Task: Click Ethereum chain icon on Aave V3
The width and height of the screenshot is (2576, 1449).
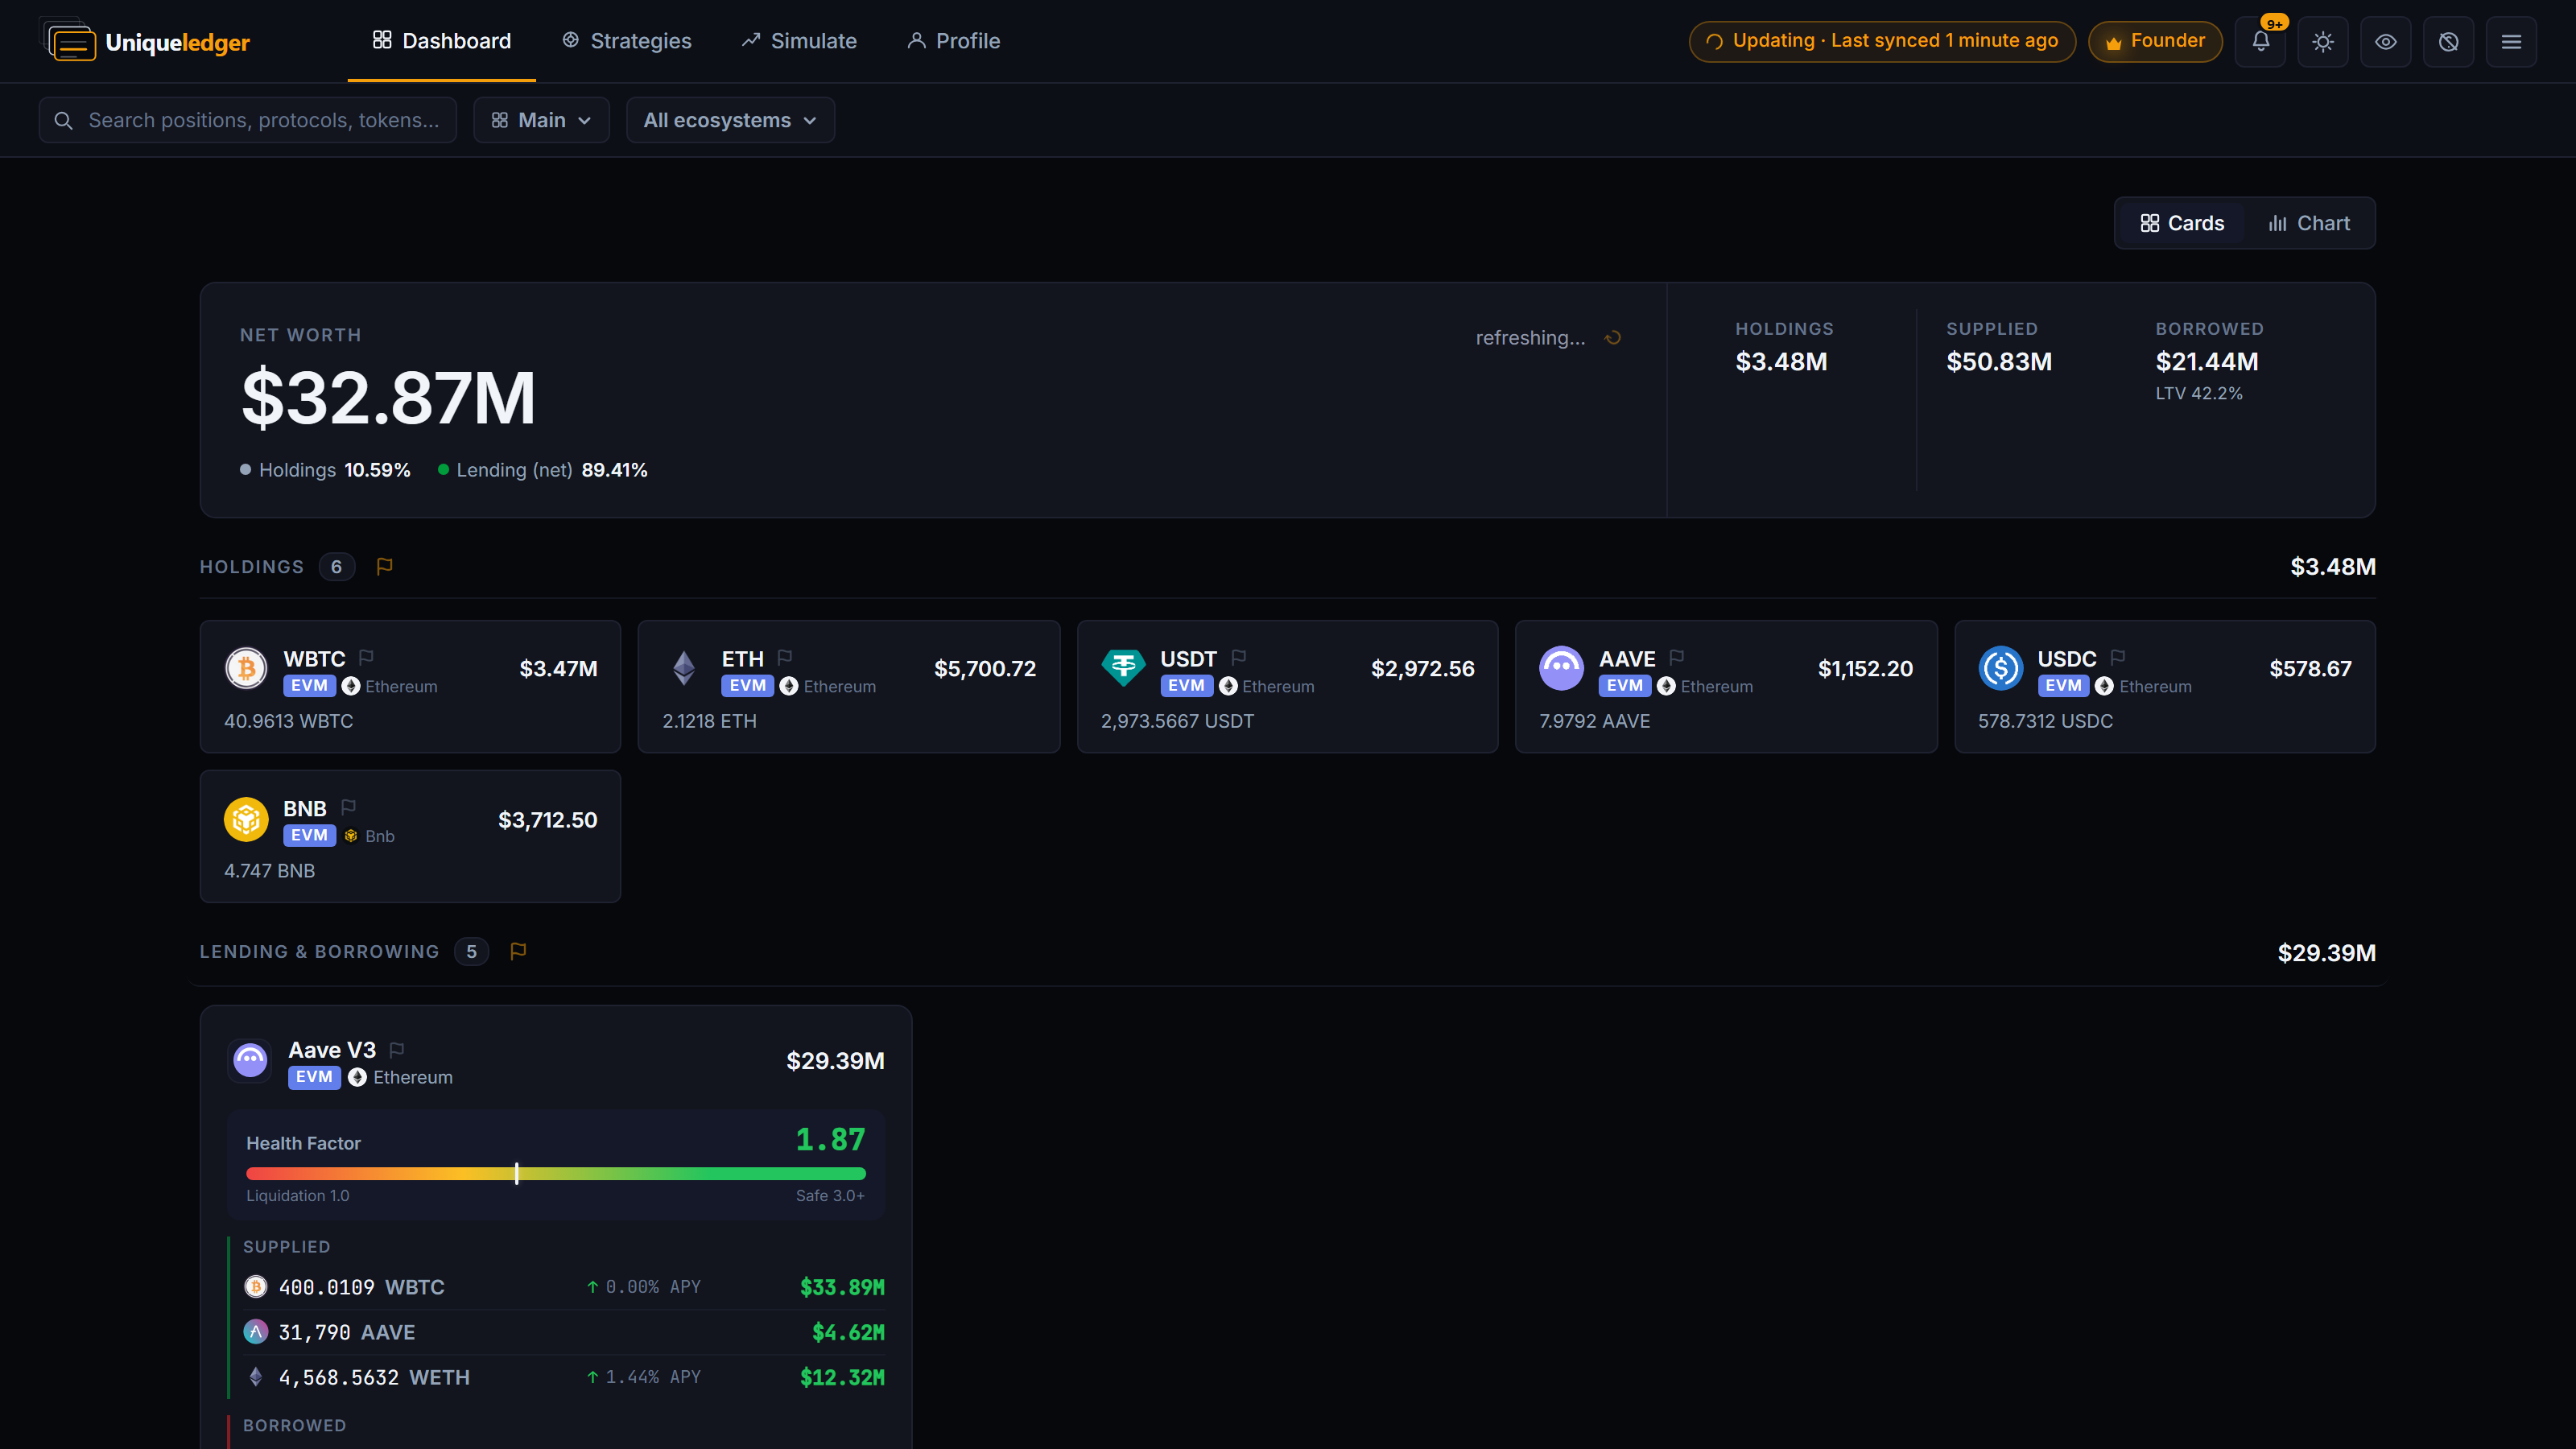Action: pyautogui.click(x=357, y=1077)
